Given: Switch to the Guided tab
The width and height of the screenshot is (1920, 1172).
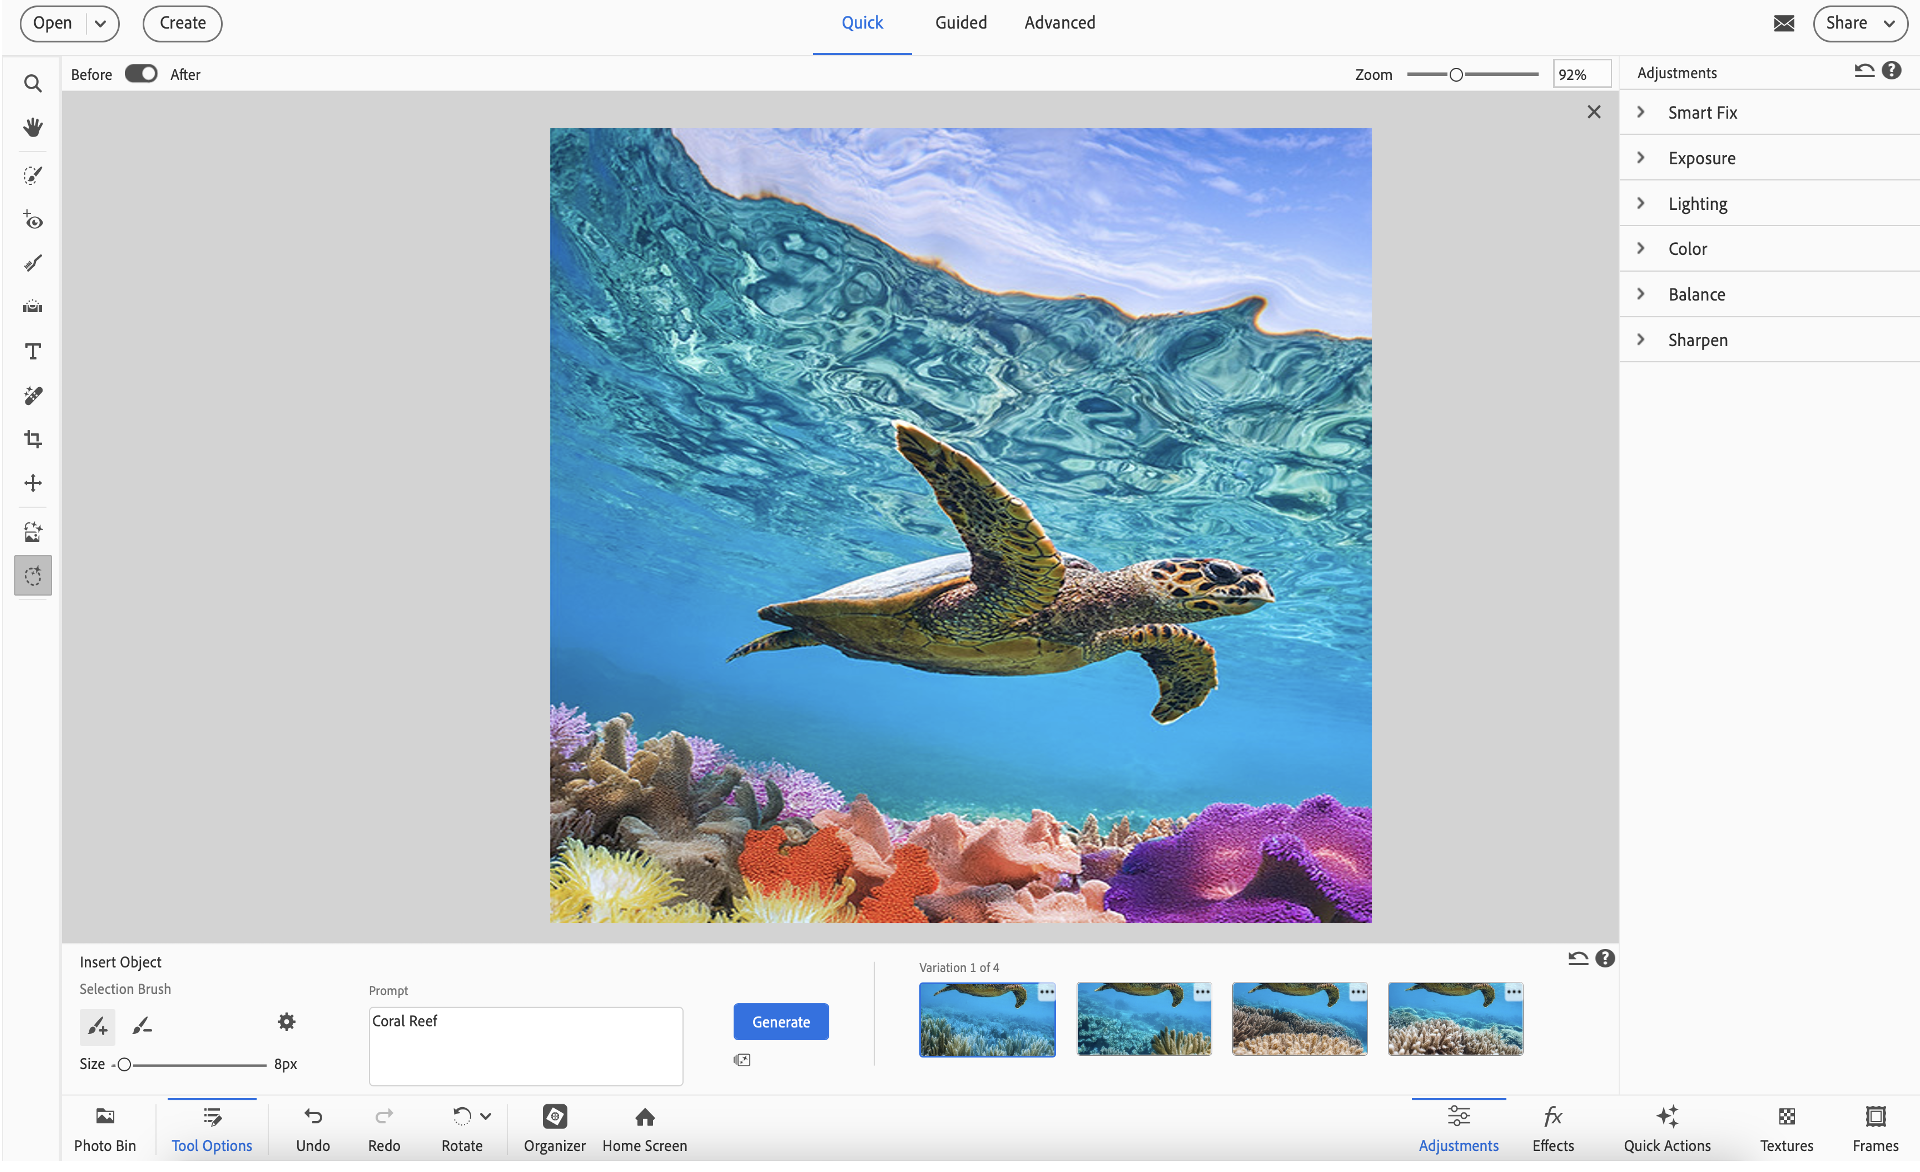Looking at the screenshot, I should tap(960, 23).
